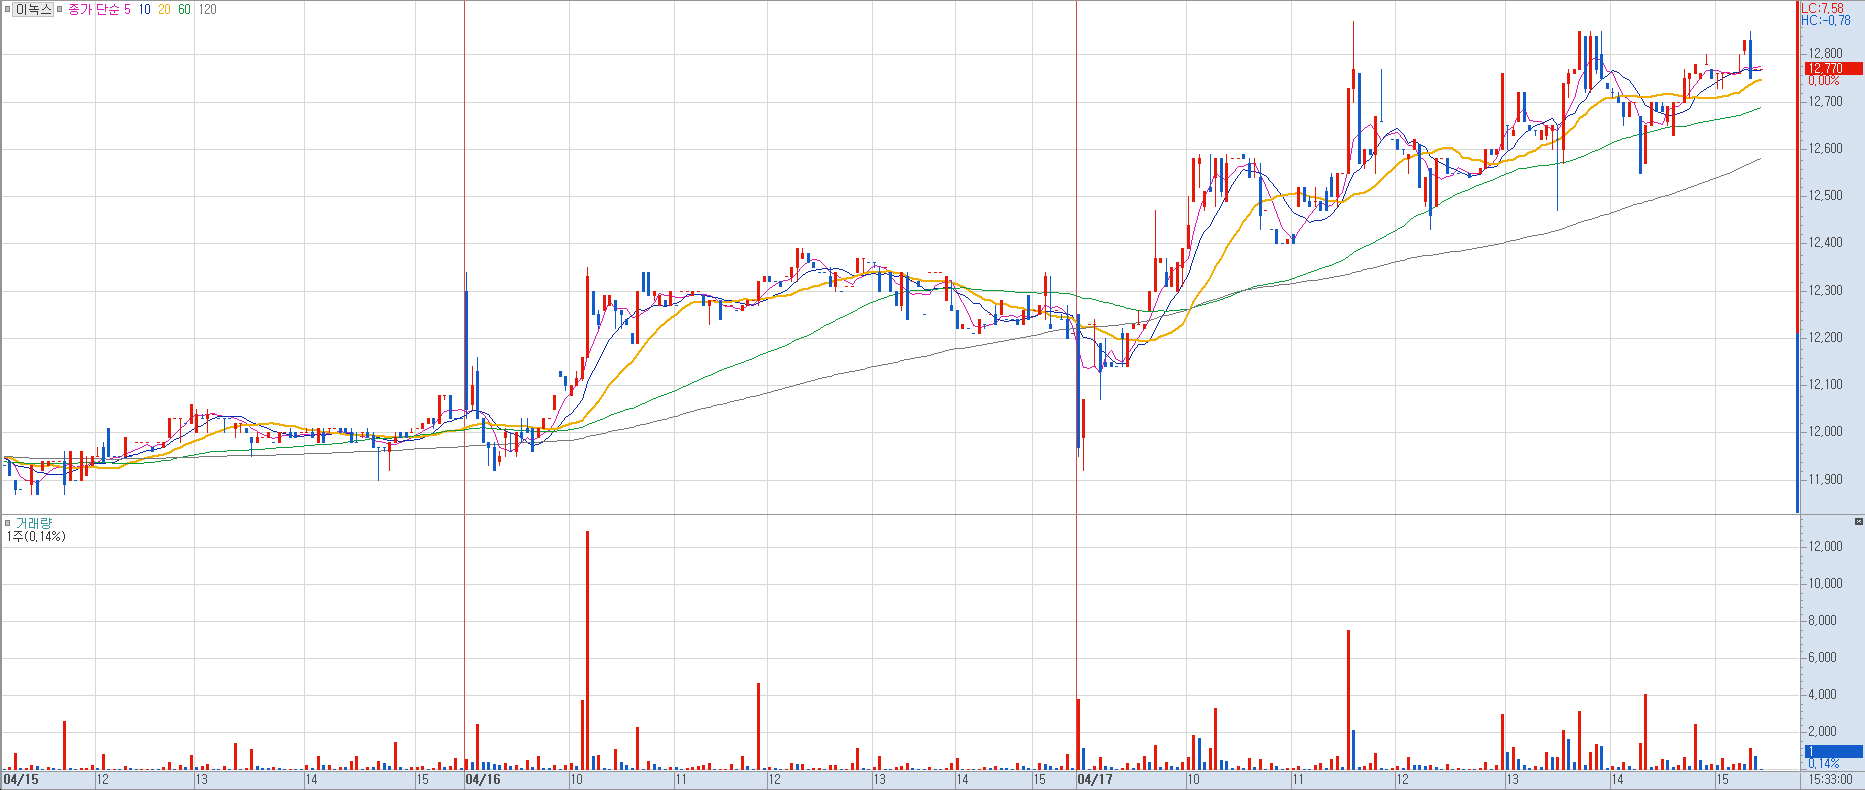The image size is (1865, 790).
Task: Select the 5-period moving average label
Action: point(127,9)
